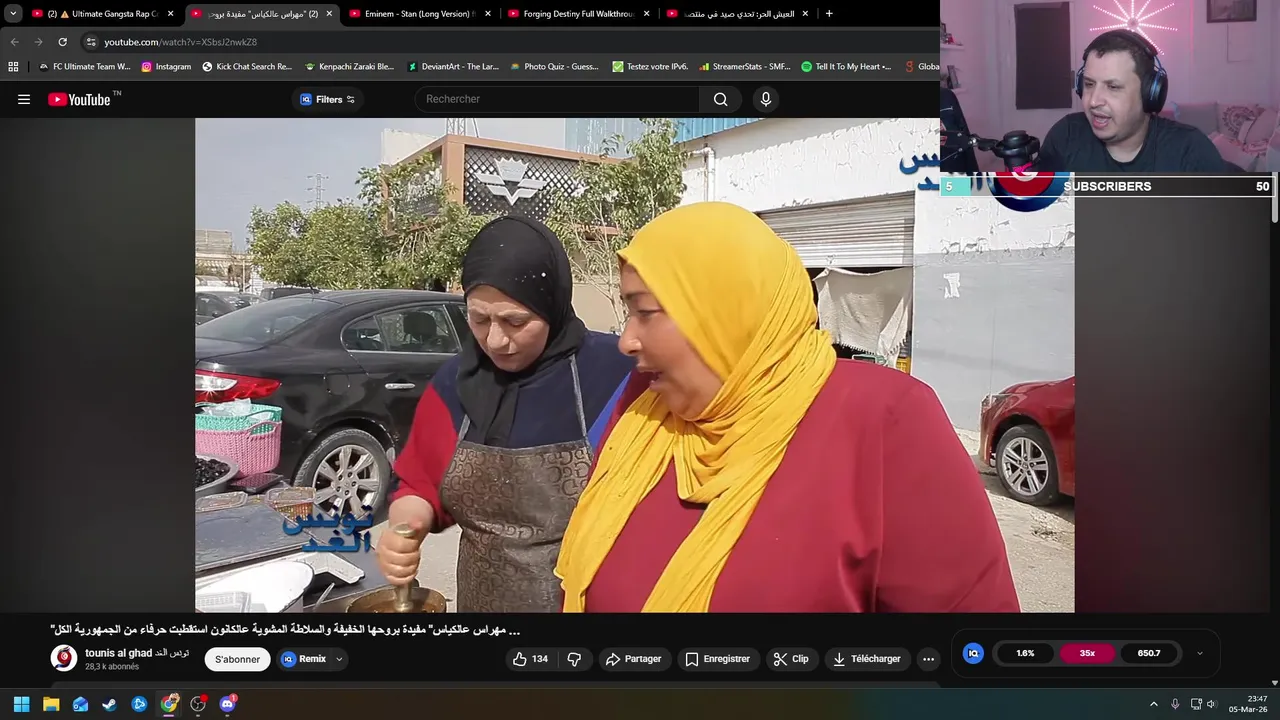The image size is (1280, 720).
Task: Click the search magnifier button
Action: coord(720,99)
